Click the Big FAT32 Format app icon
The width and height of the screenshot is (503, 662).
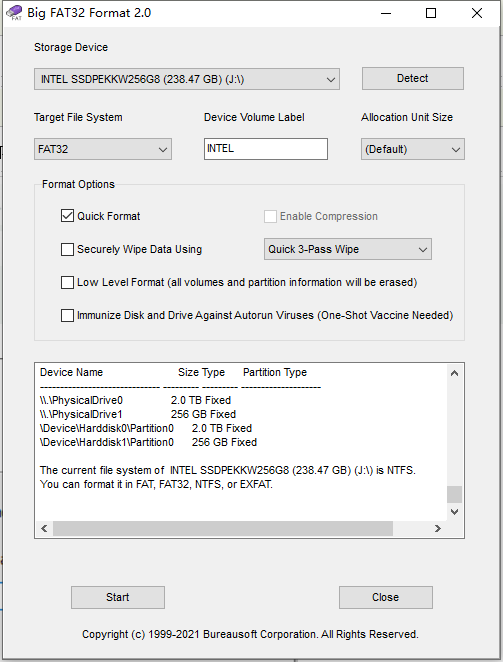click(x=14, y=12)
